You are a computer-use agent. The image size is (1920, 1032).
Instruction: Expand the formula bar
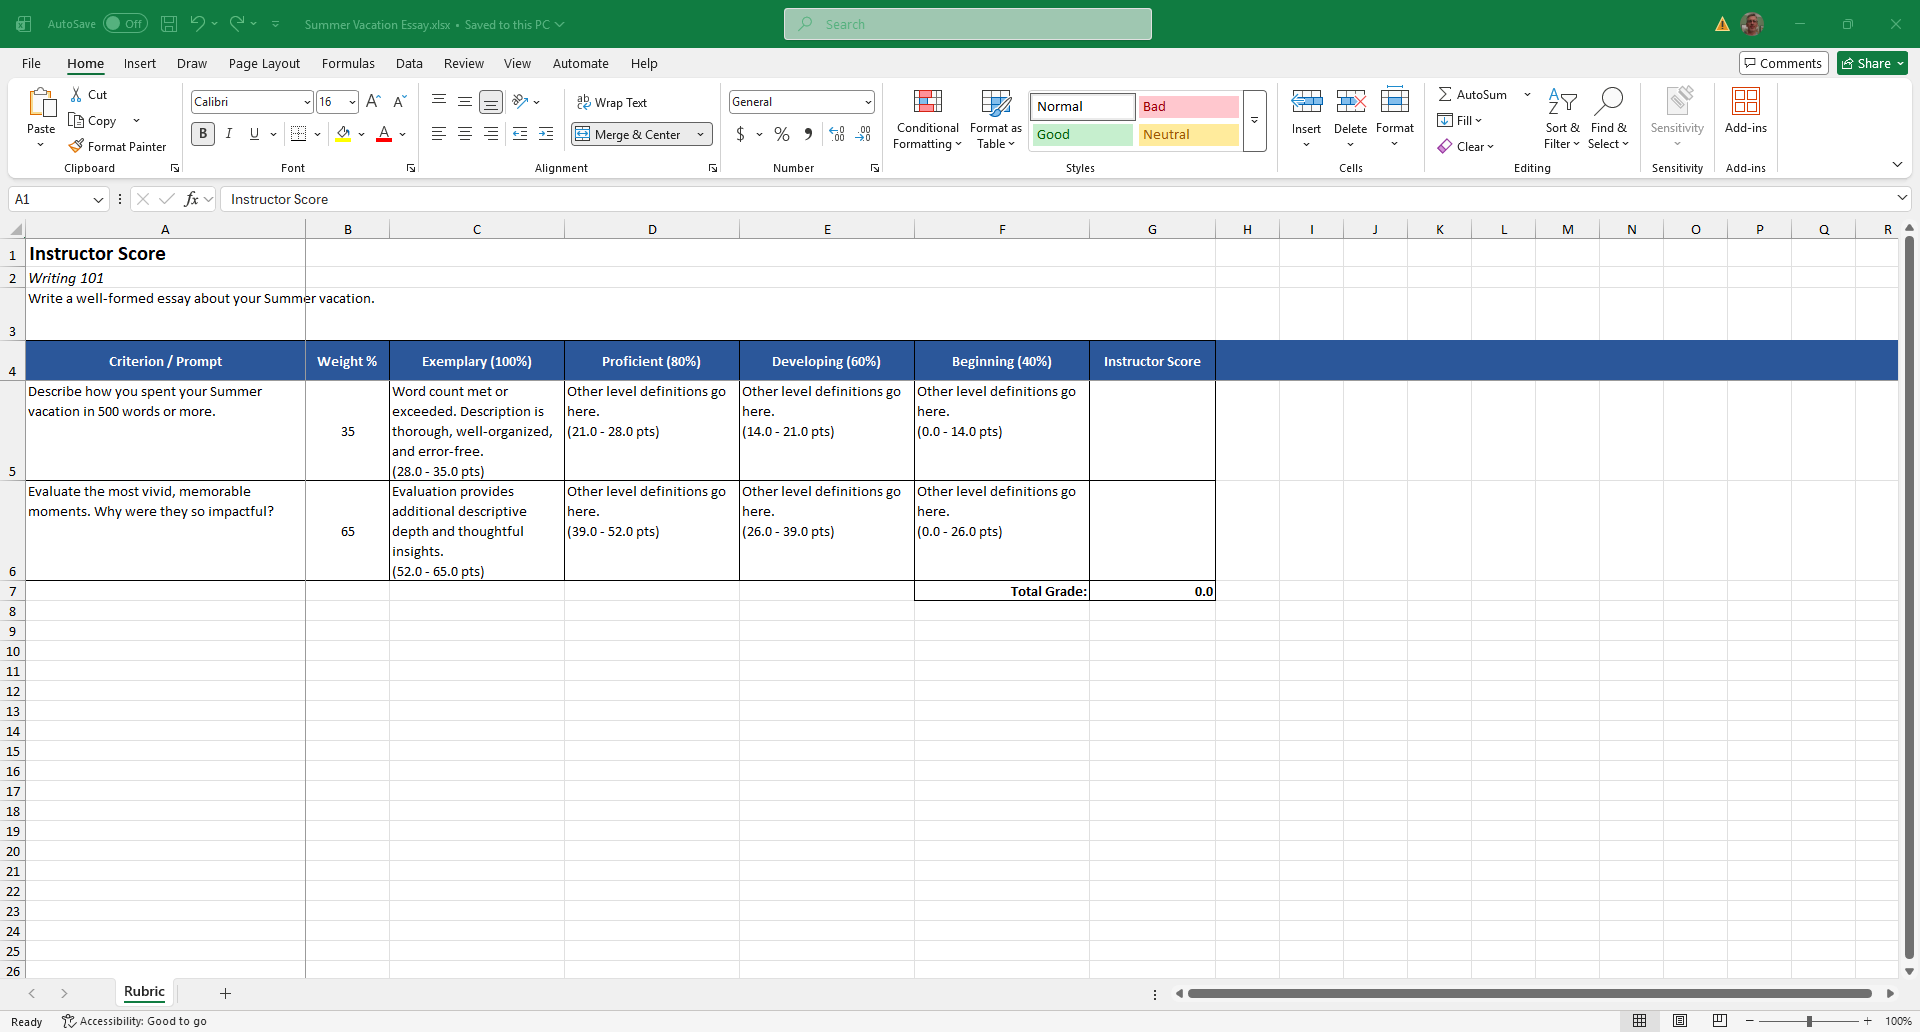[x=1902, y=198]
